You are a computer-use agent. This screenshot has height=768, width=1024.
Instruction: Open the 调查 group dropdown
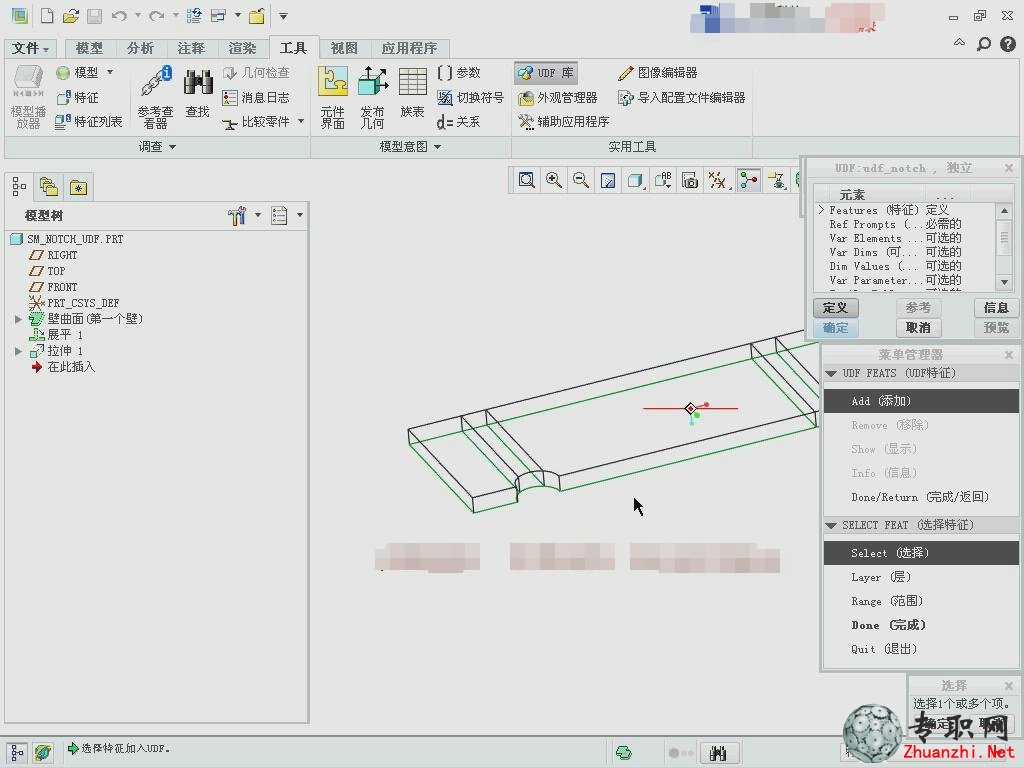tap(157, 147)
